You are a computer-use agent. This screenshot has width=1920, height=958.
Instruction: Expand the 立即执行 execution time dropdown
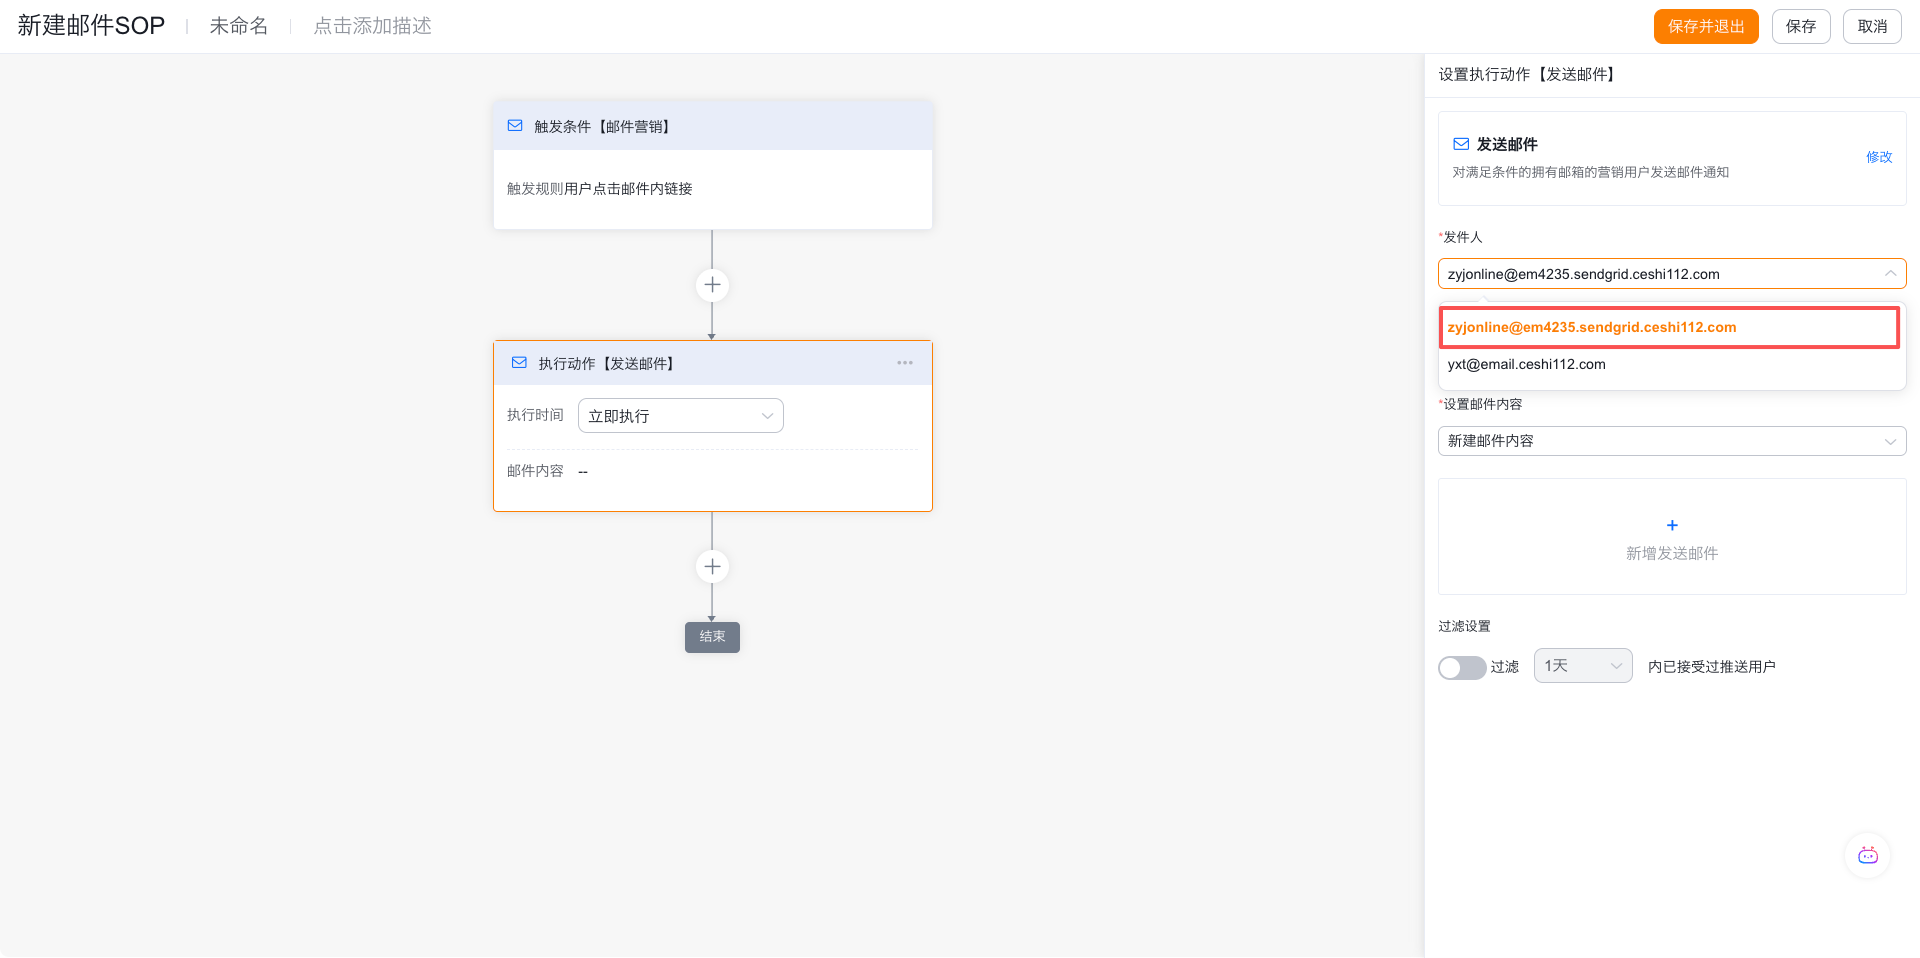(681, 416)
